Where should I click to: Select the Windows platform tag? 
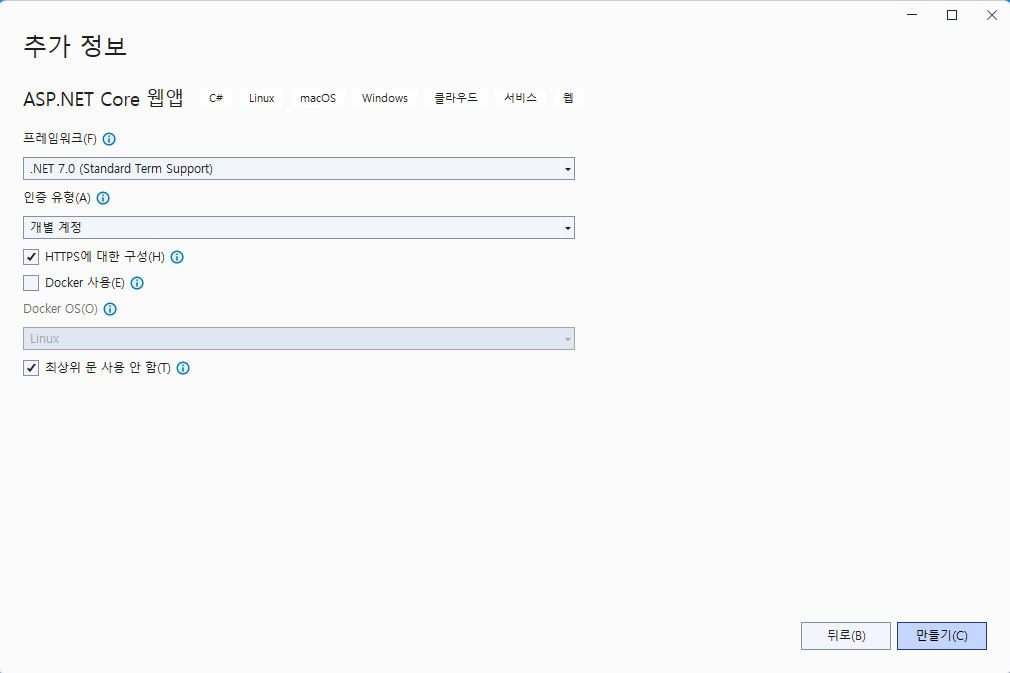point(385,98)
